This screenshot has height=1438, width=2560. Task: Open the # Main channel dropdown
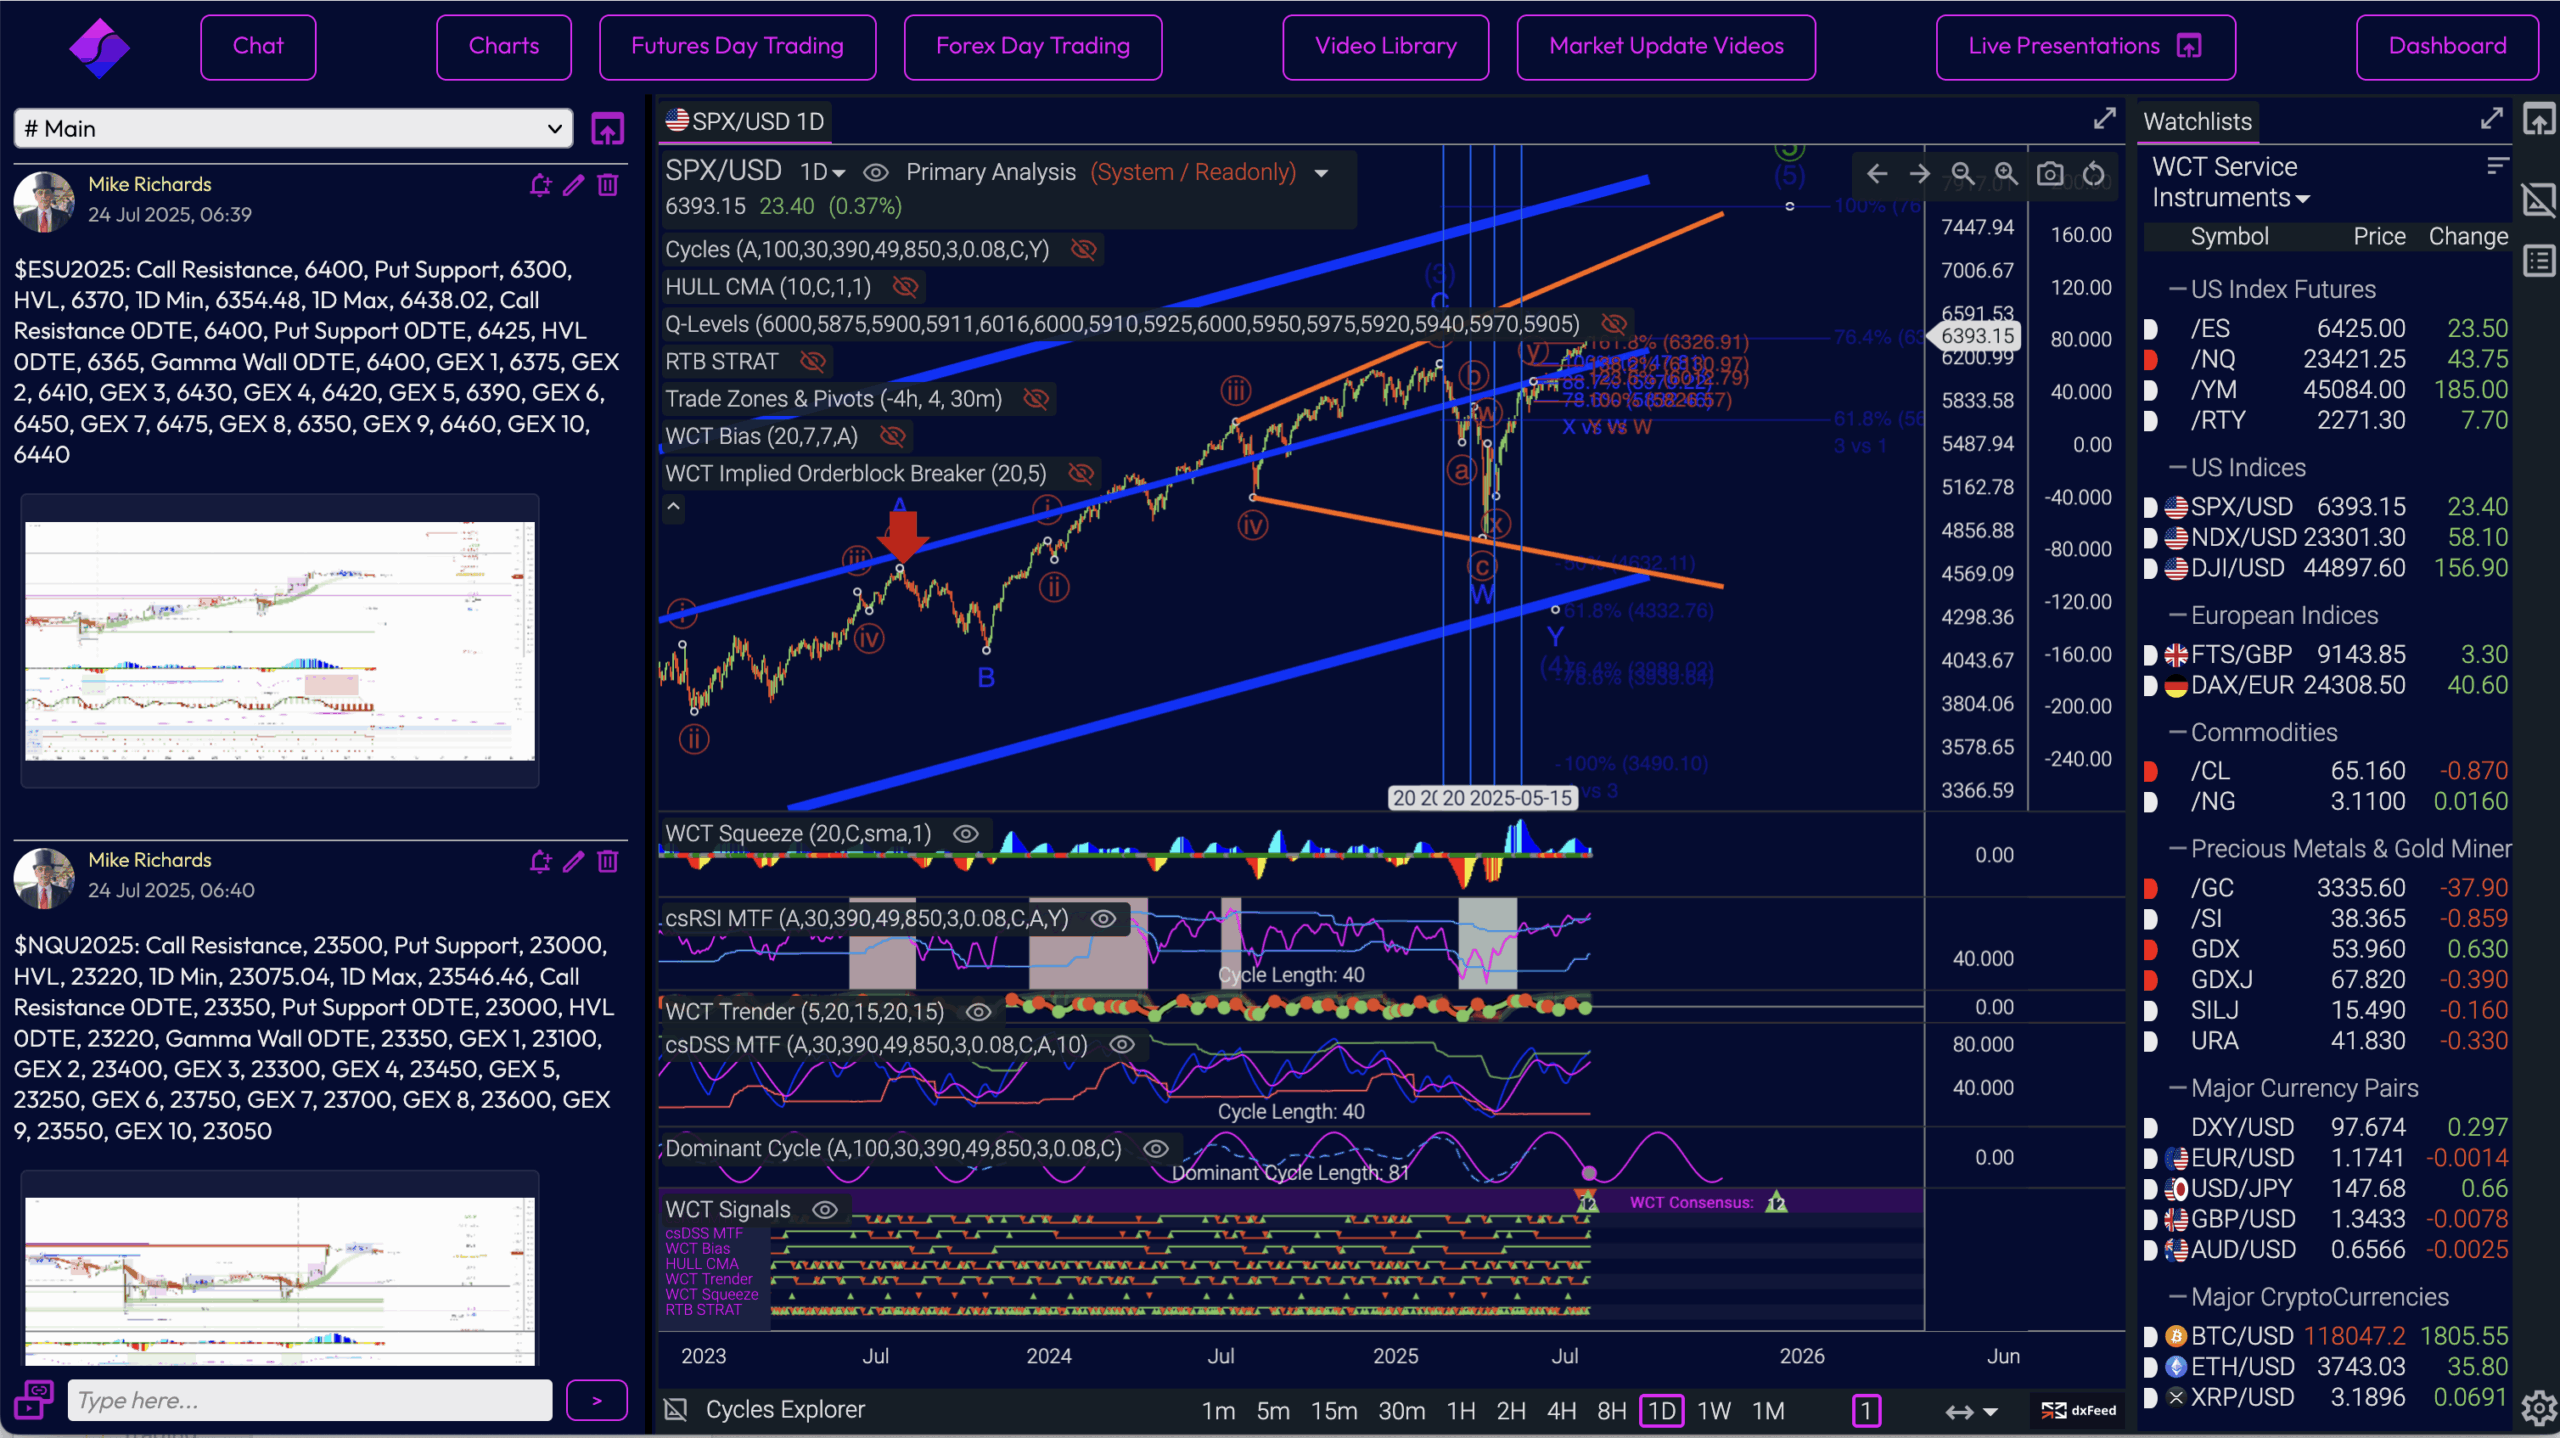click(x=293, y=129)
